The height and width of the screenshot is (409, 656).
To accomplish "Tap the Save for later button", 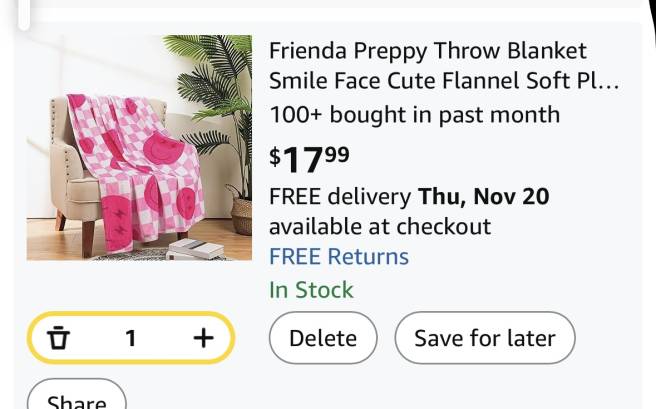I will click(484, 338).
